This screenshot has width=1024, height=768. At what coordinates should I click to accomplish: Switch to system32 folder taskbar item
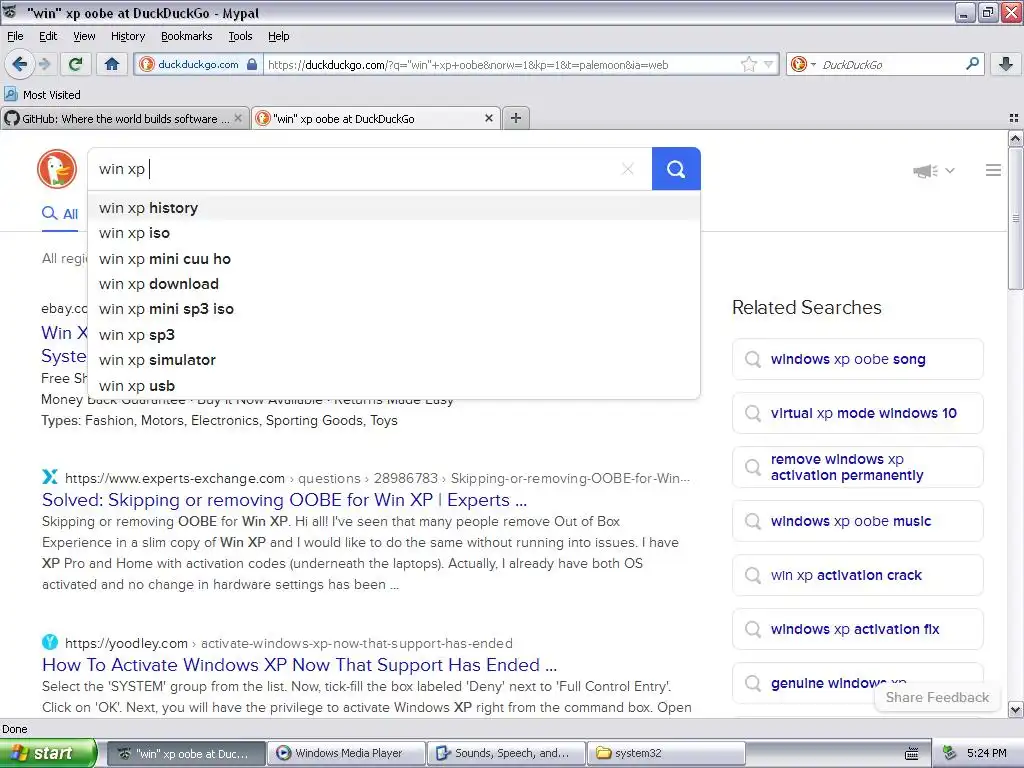(666, 754)
